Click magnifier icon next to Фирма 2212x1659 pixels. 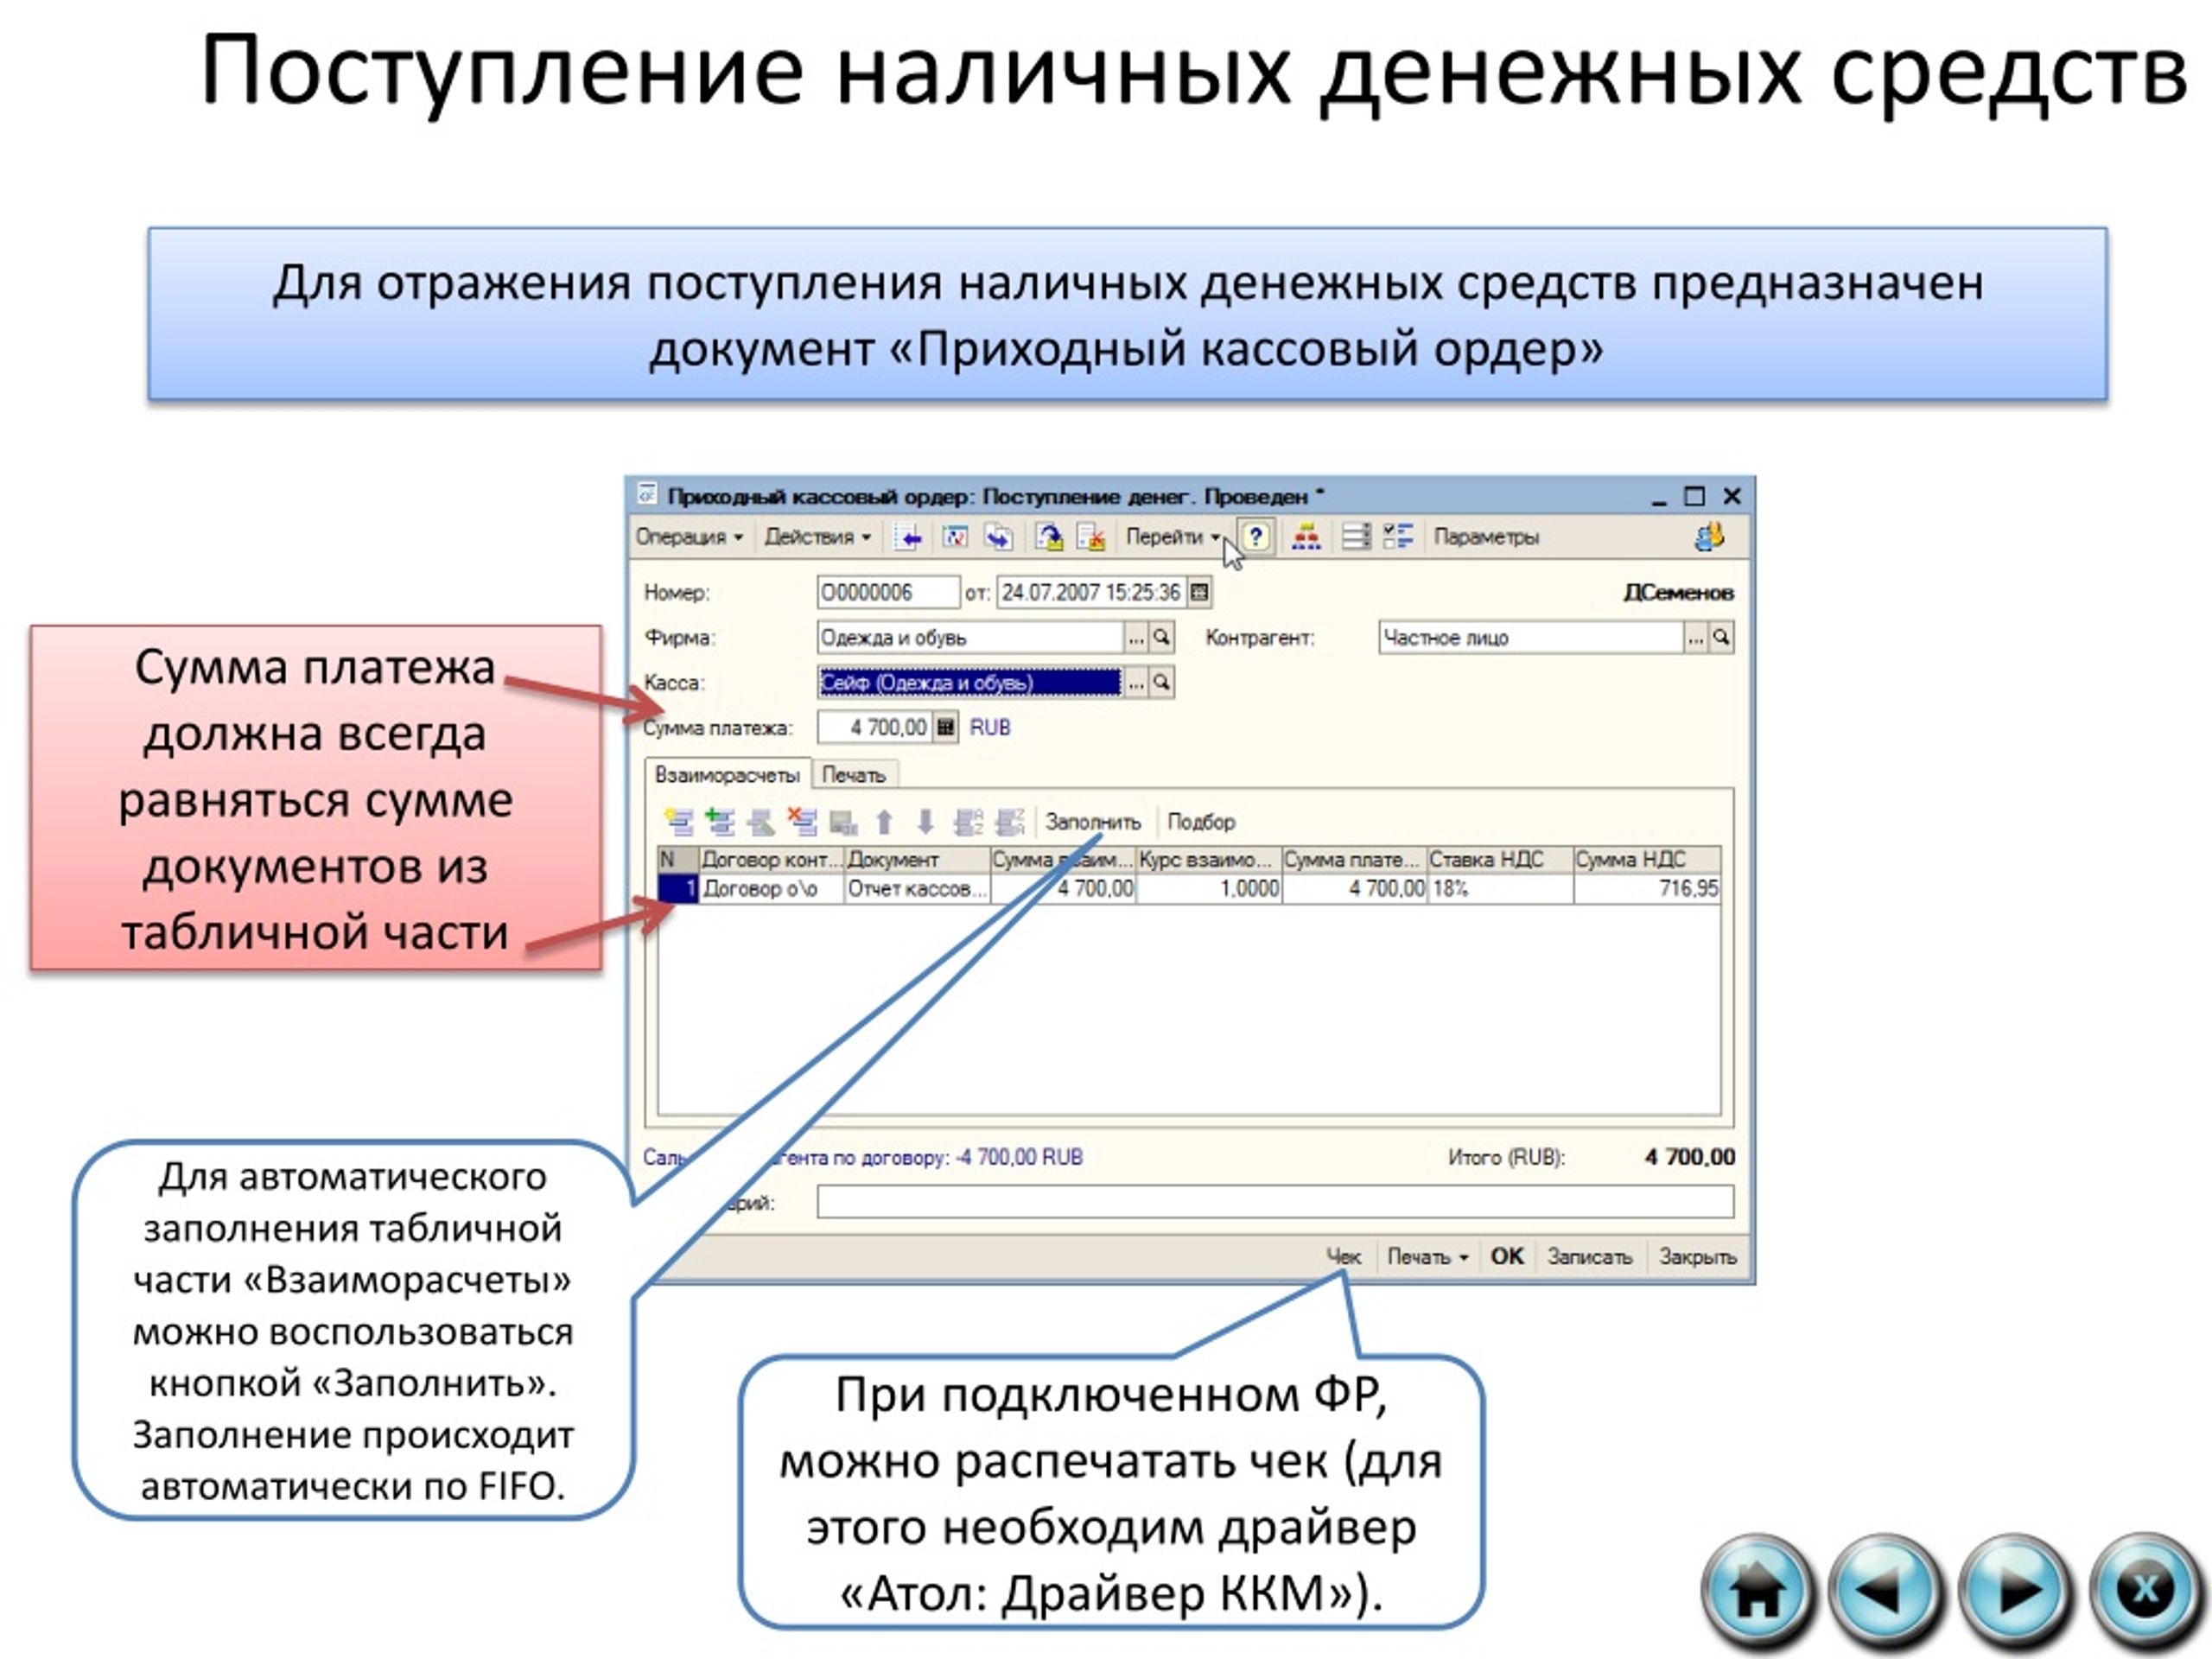(1161, 637)
